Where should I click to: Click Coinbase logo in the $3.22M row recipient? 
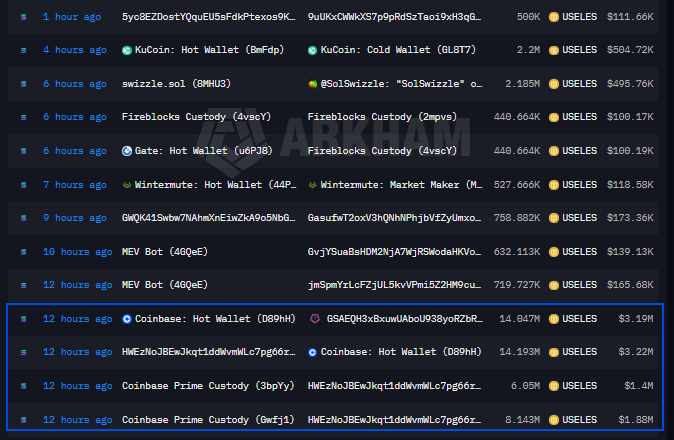[x=312, y=353]
